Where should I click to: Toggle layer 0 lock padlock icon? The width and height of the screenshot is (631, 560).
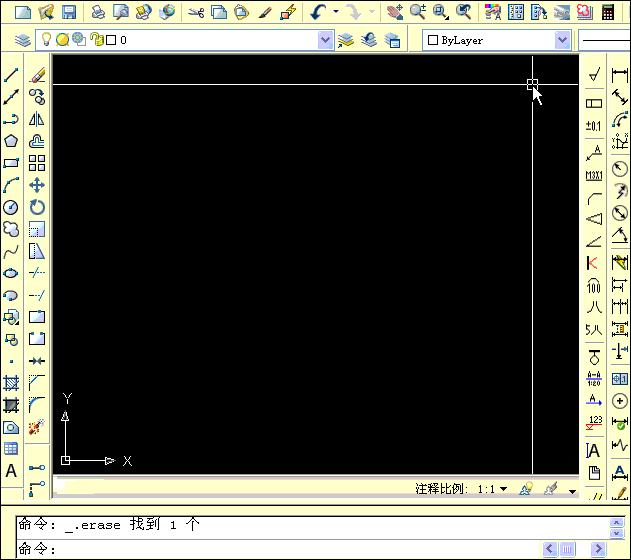pos(97,39)
